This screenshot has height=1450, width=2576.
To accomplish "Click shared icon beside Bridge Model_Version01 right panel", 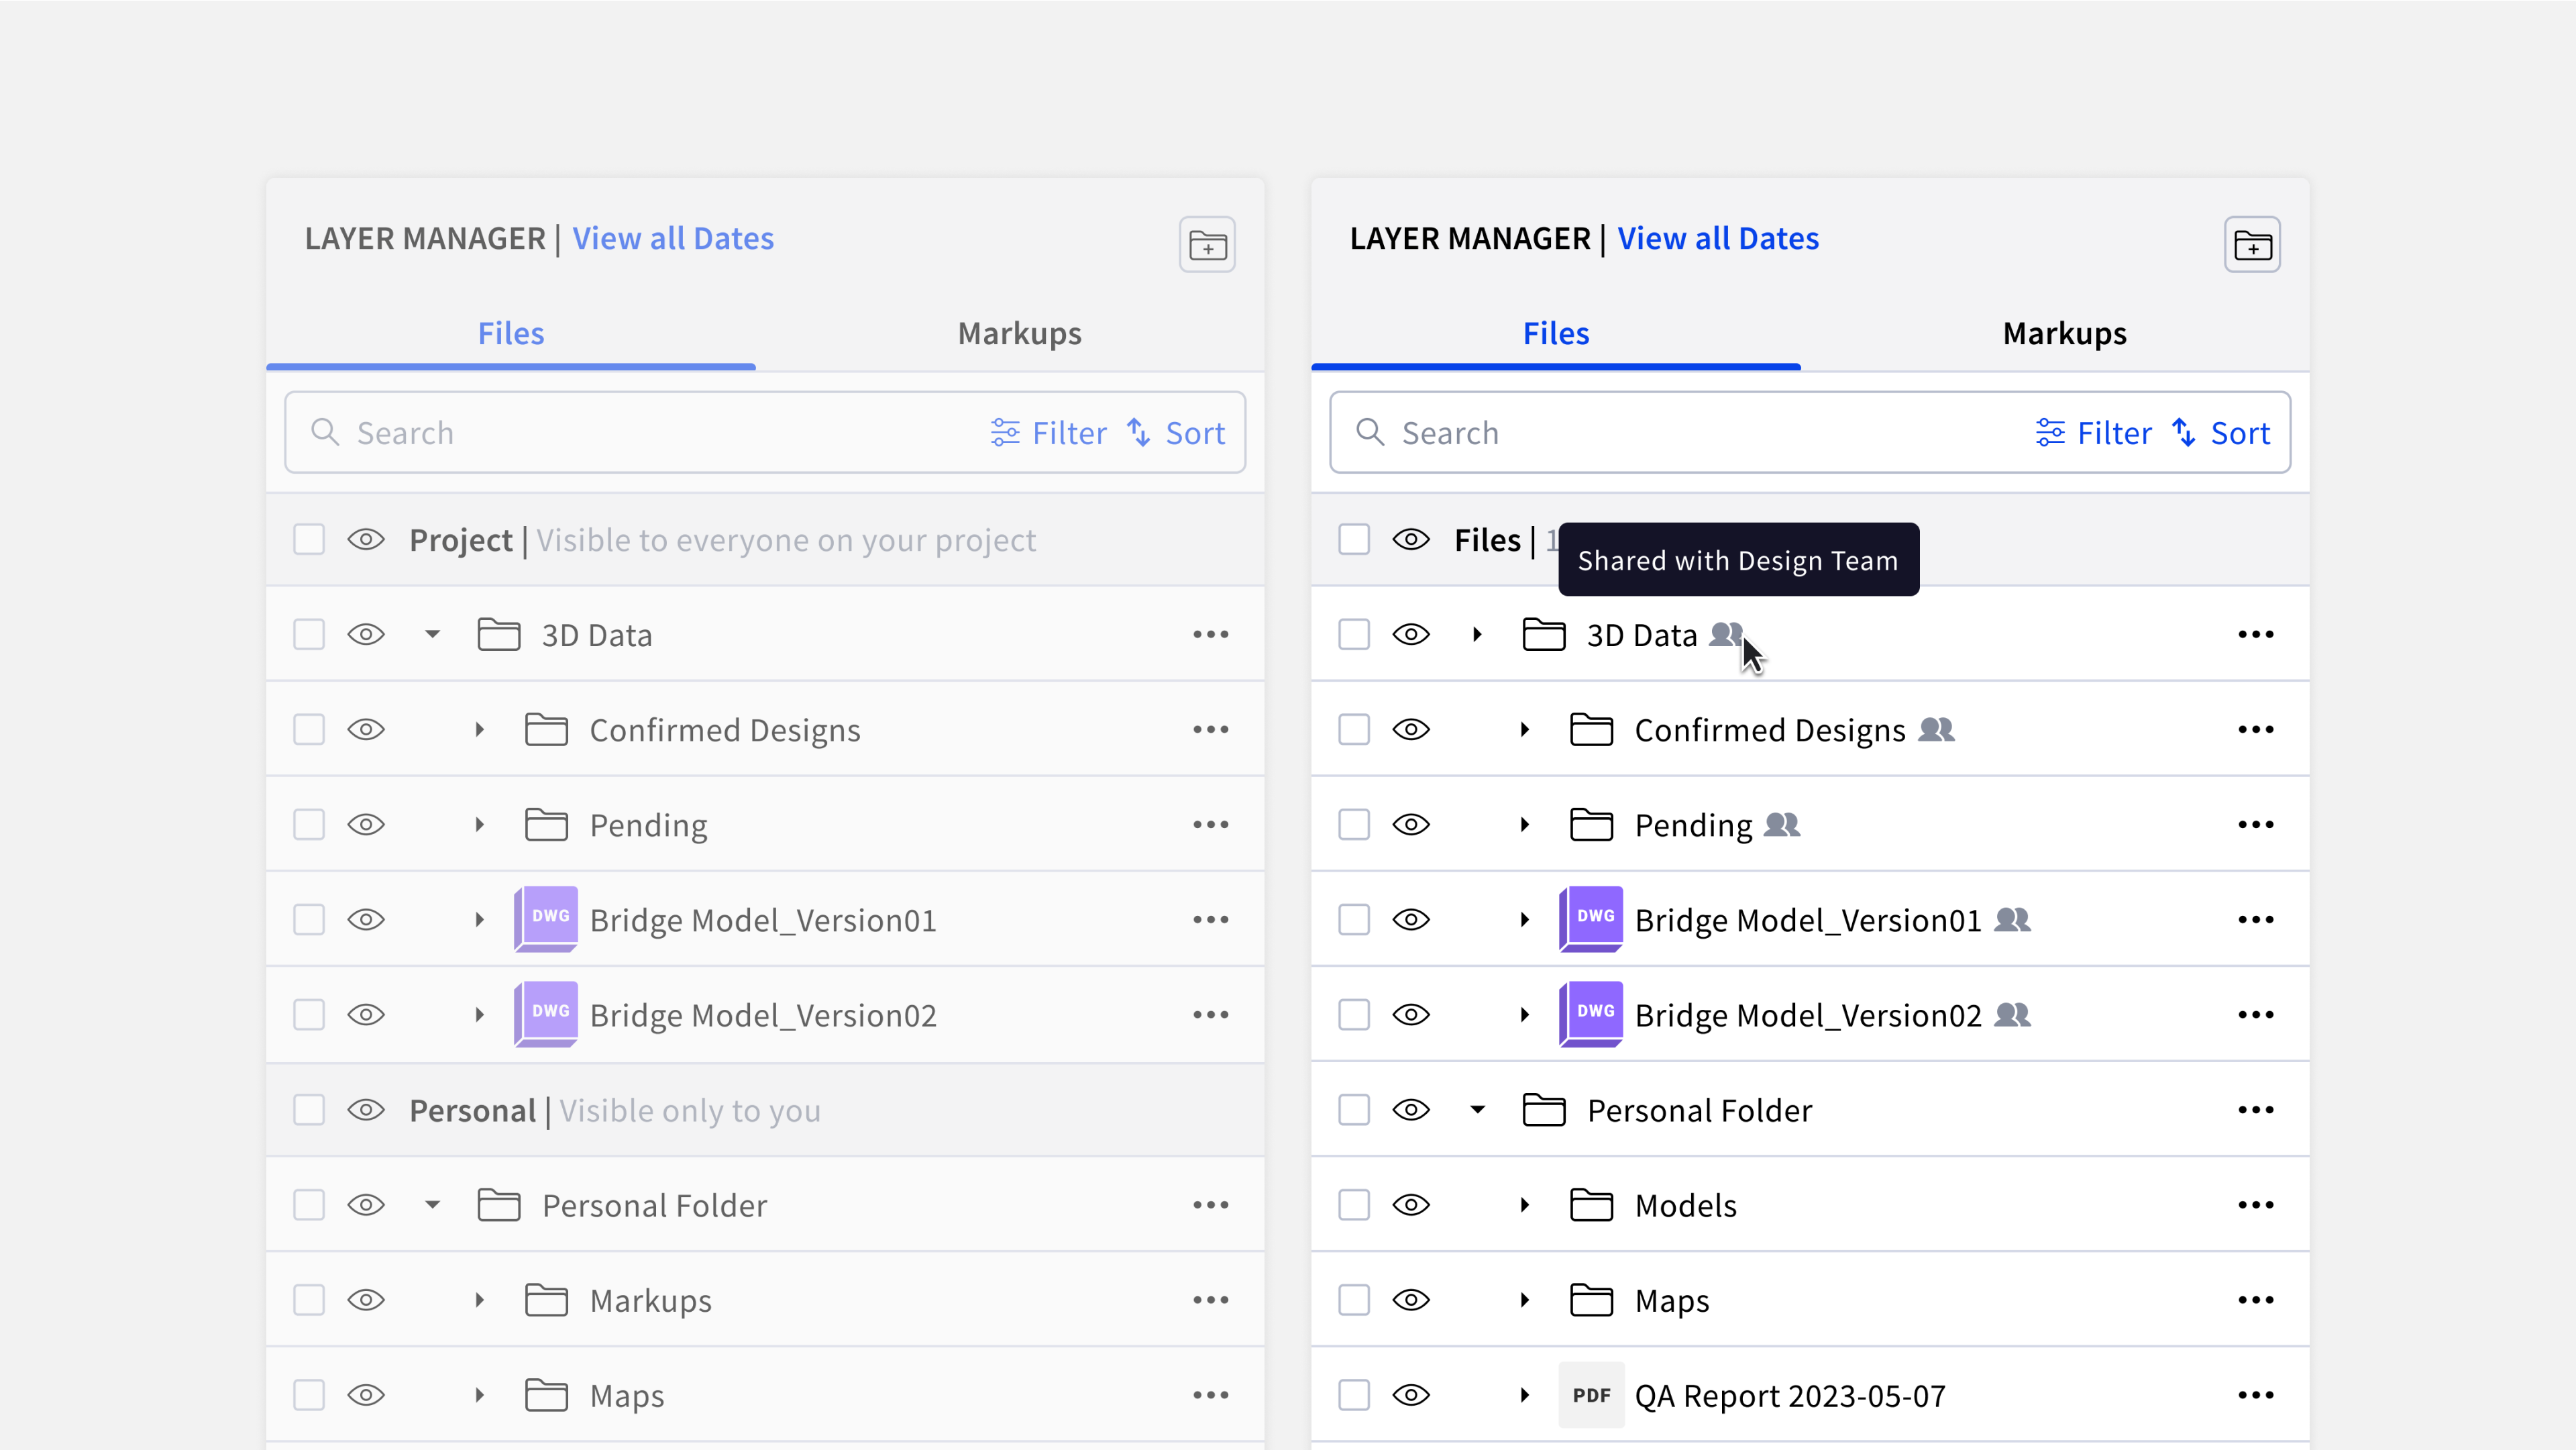I will [2012, 919].
